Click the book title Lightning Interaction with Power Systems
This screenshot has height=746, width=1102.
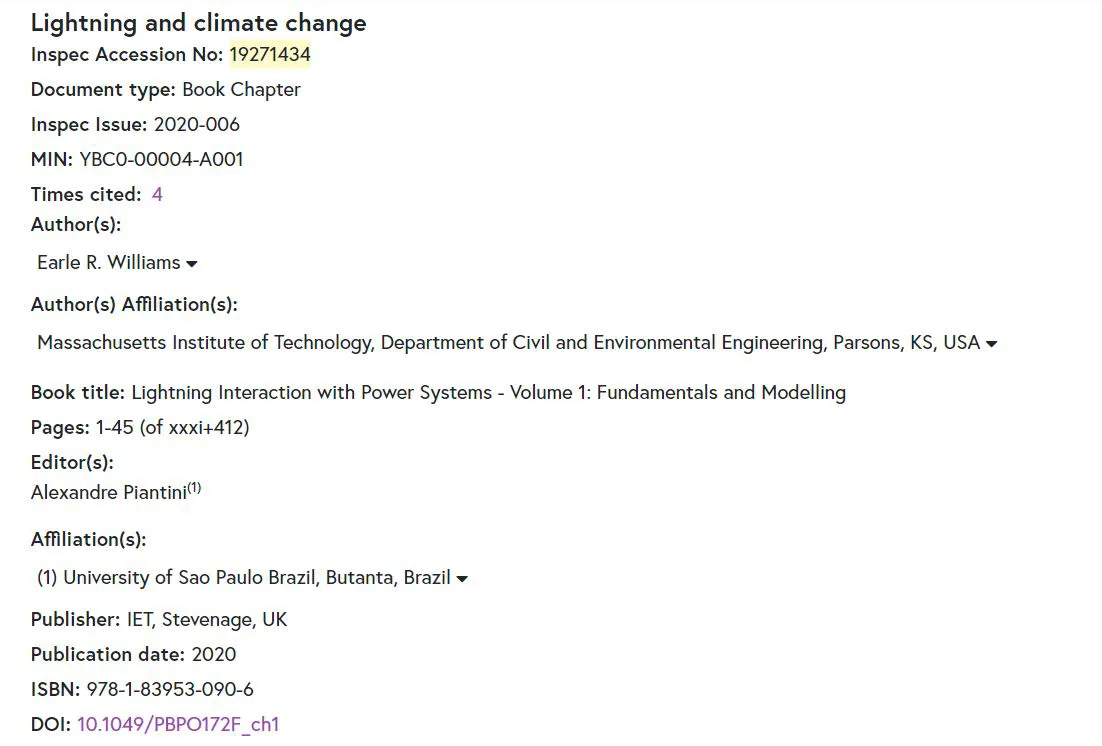click(488, 392)
